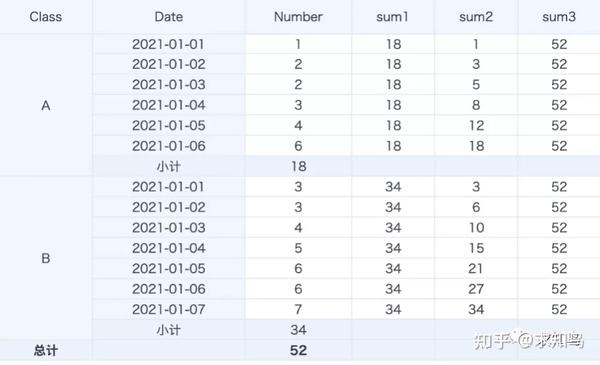Click class A date 2021-01-04 cell
This screenshot has width=600, height=365.
coord(168,105)
